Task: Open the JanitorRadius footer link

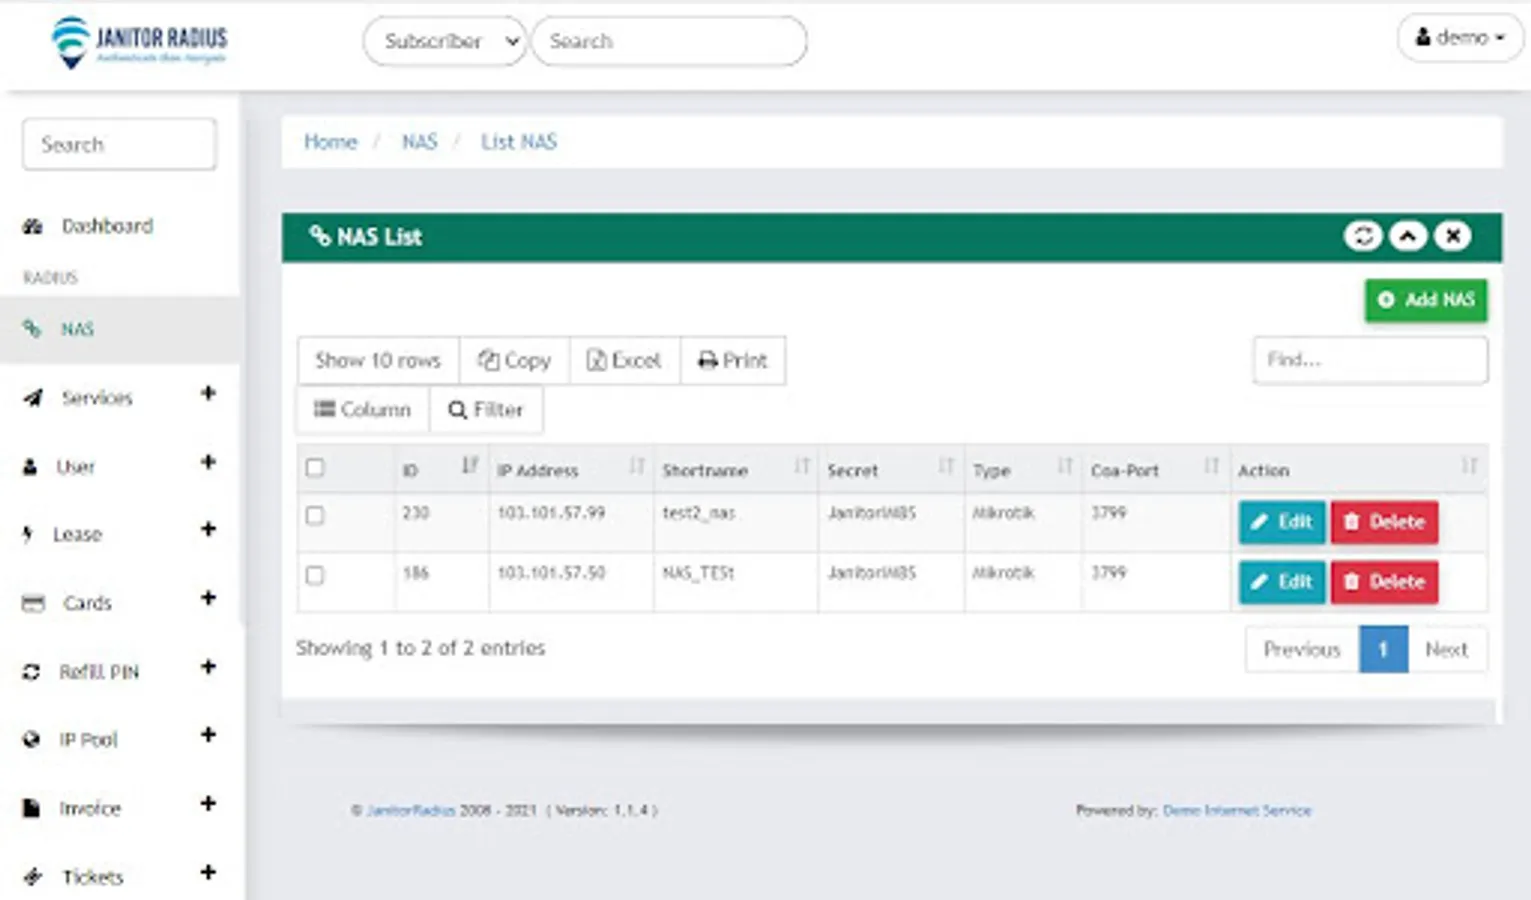Action: pyautogui.click(x=411, y=811)
